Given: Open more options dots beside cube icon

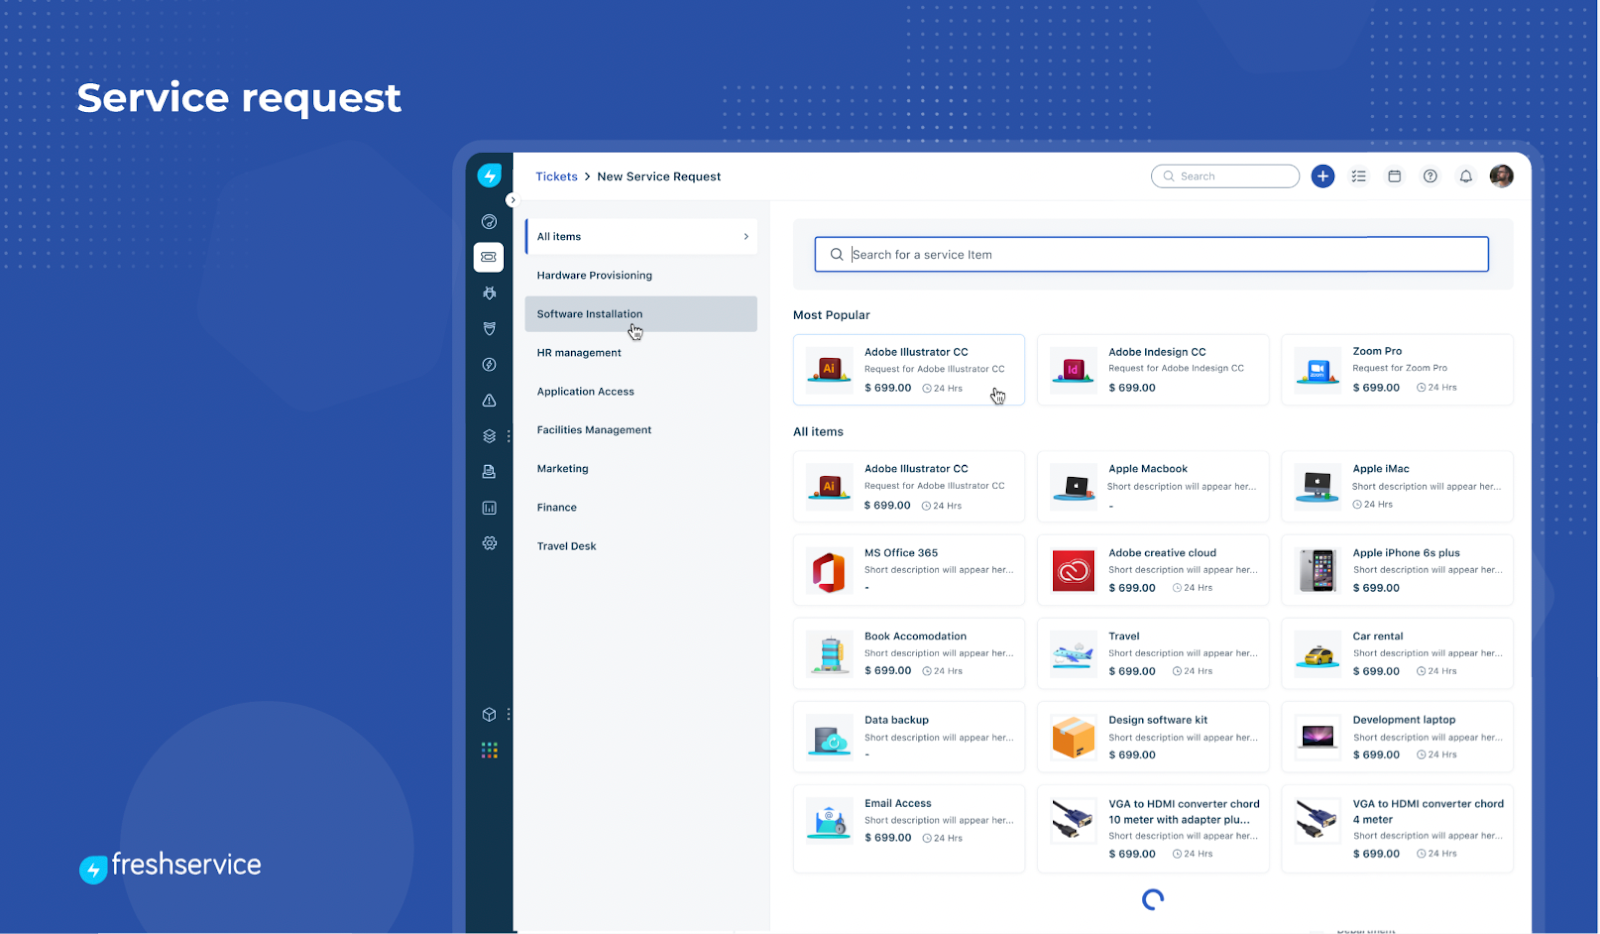Looking at the screenshot, I should tap(508, 714).
